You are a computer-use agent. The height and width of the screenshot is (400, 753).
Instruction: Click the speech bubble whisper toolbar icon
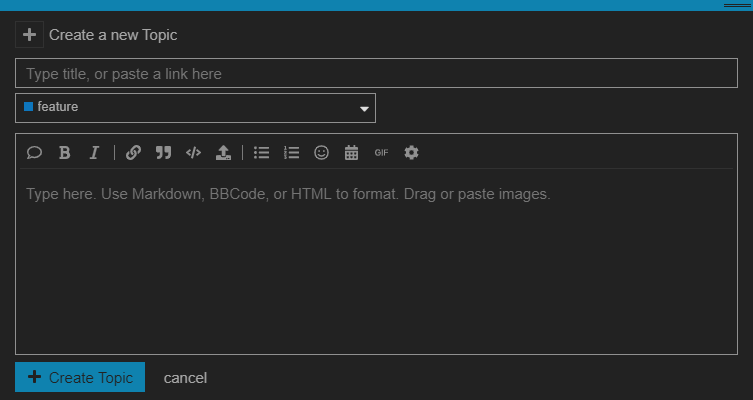(34, 153)
